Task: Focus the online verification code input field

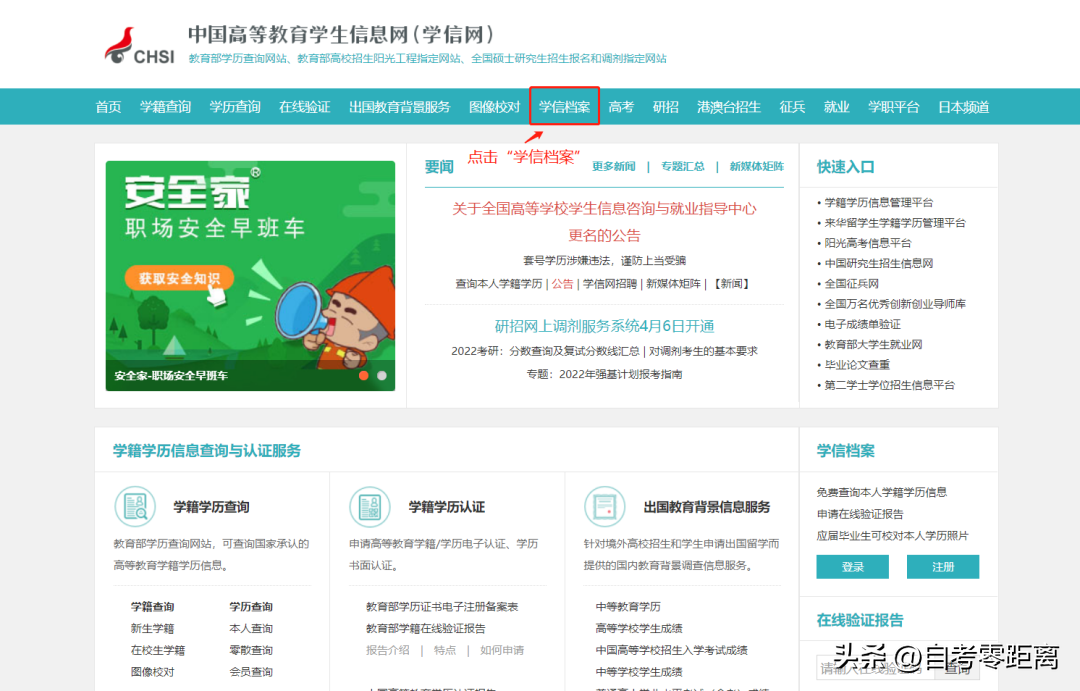Action: [875, 668]
